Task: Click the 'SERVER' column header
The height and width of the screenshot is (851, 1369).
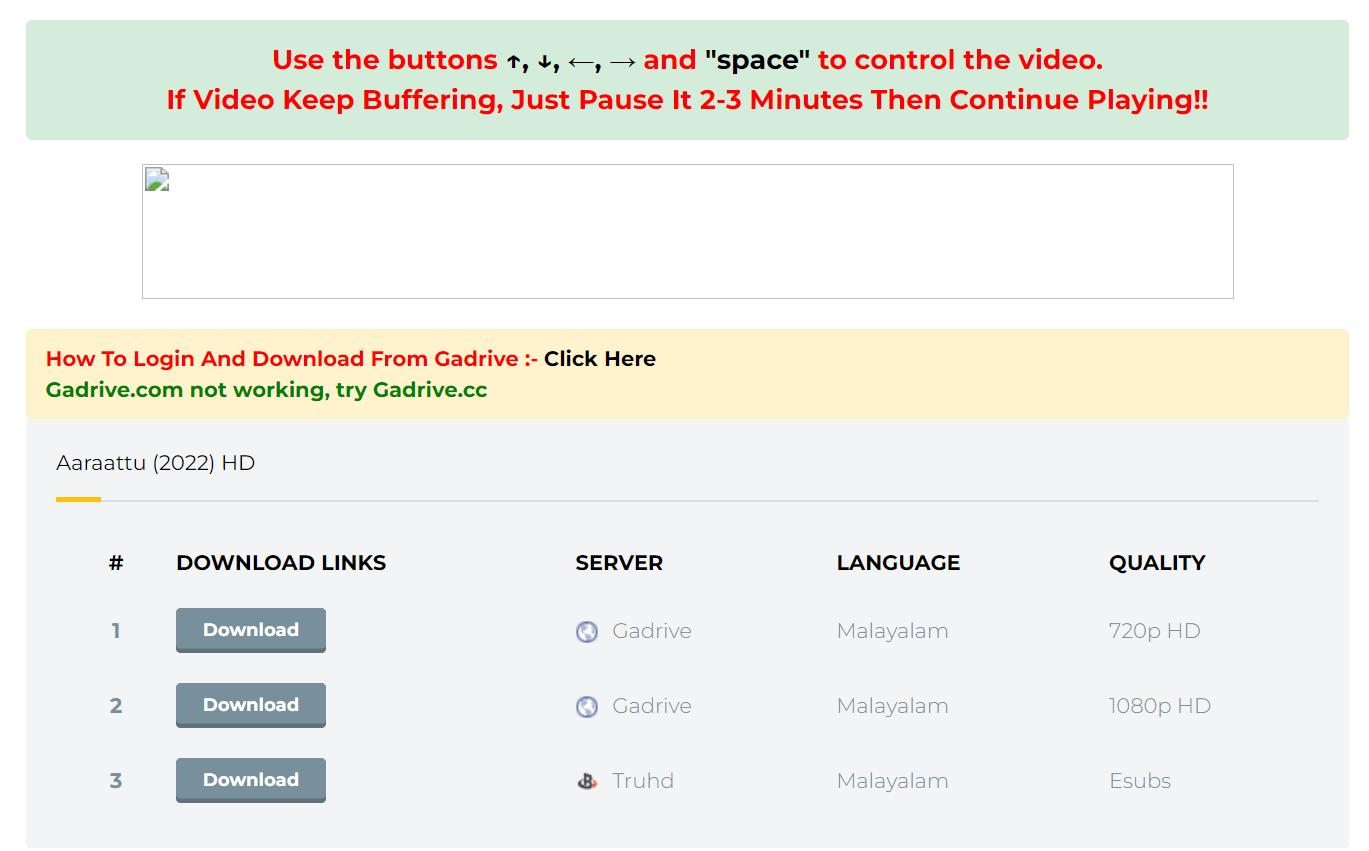Action: click(619, 563)
